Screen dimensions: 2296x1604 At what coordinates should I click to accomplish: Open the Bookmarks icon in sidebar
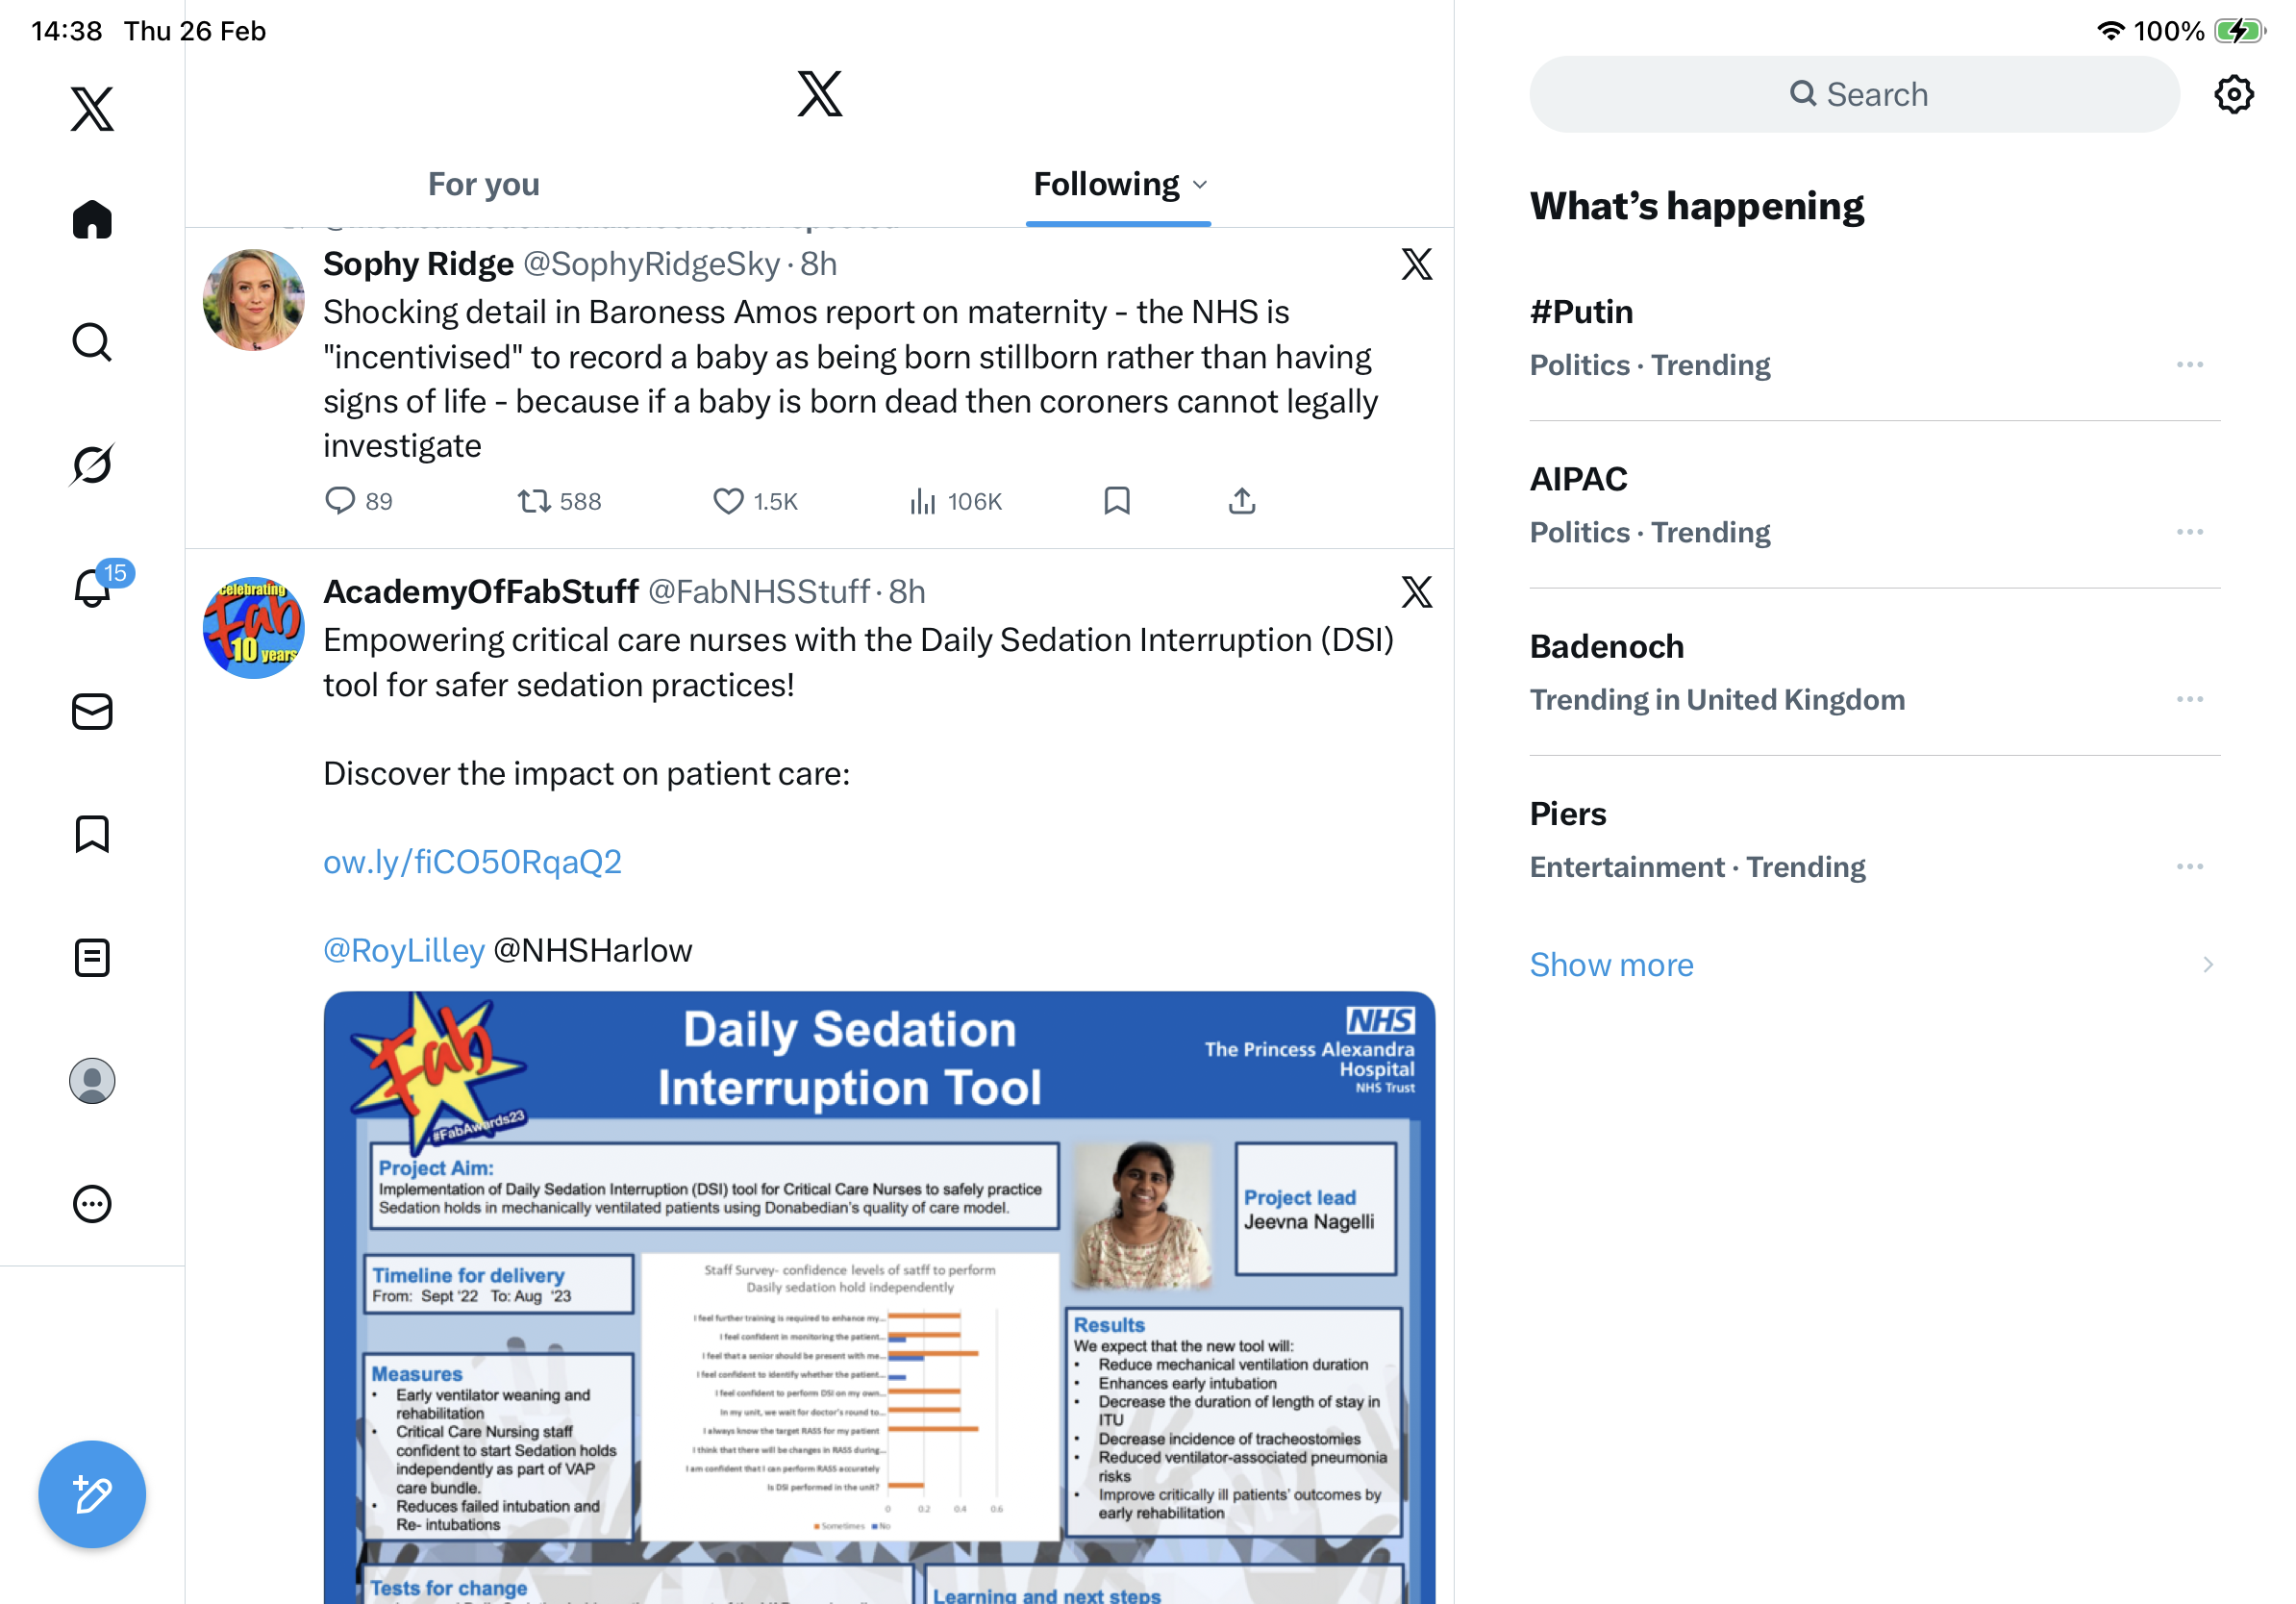tap(92, 834)
